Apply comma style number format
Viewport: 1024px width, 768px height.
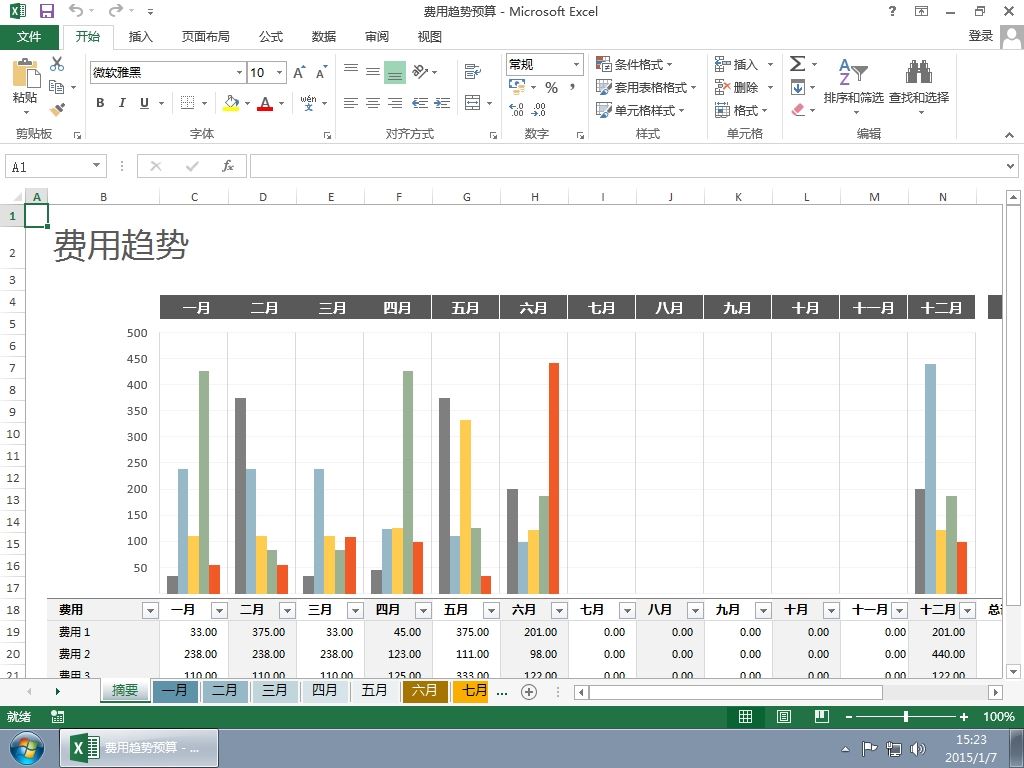point(572,88)
